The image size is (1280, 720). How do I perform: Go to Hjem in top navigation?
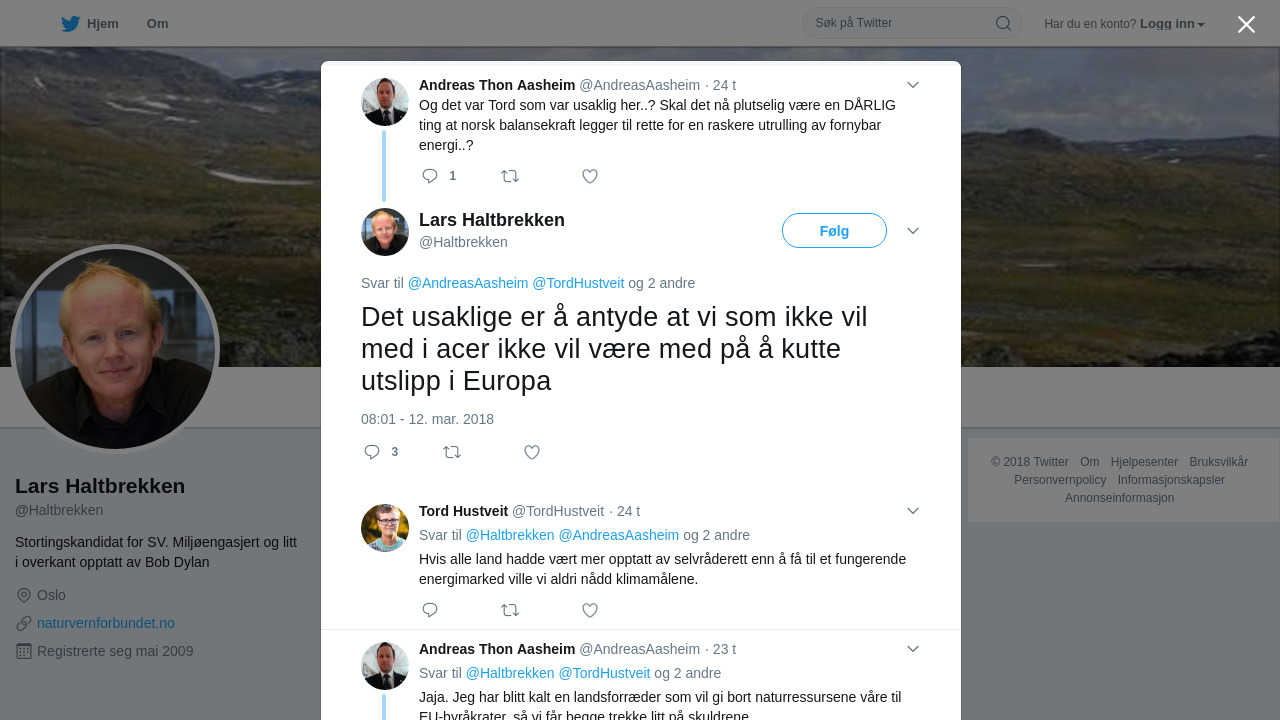[90, 24]
